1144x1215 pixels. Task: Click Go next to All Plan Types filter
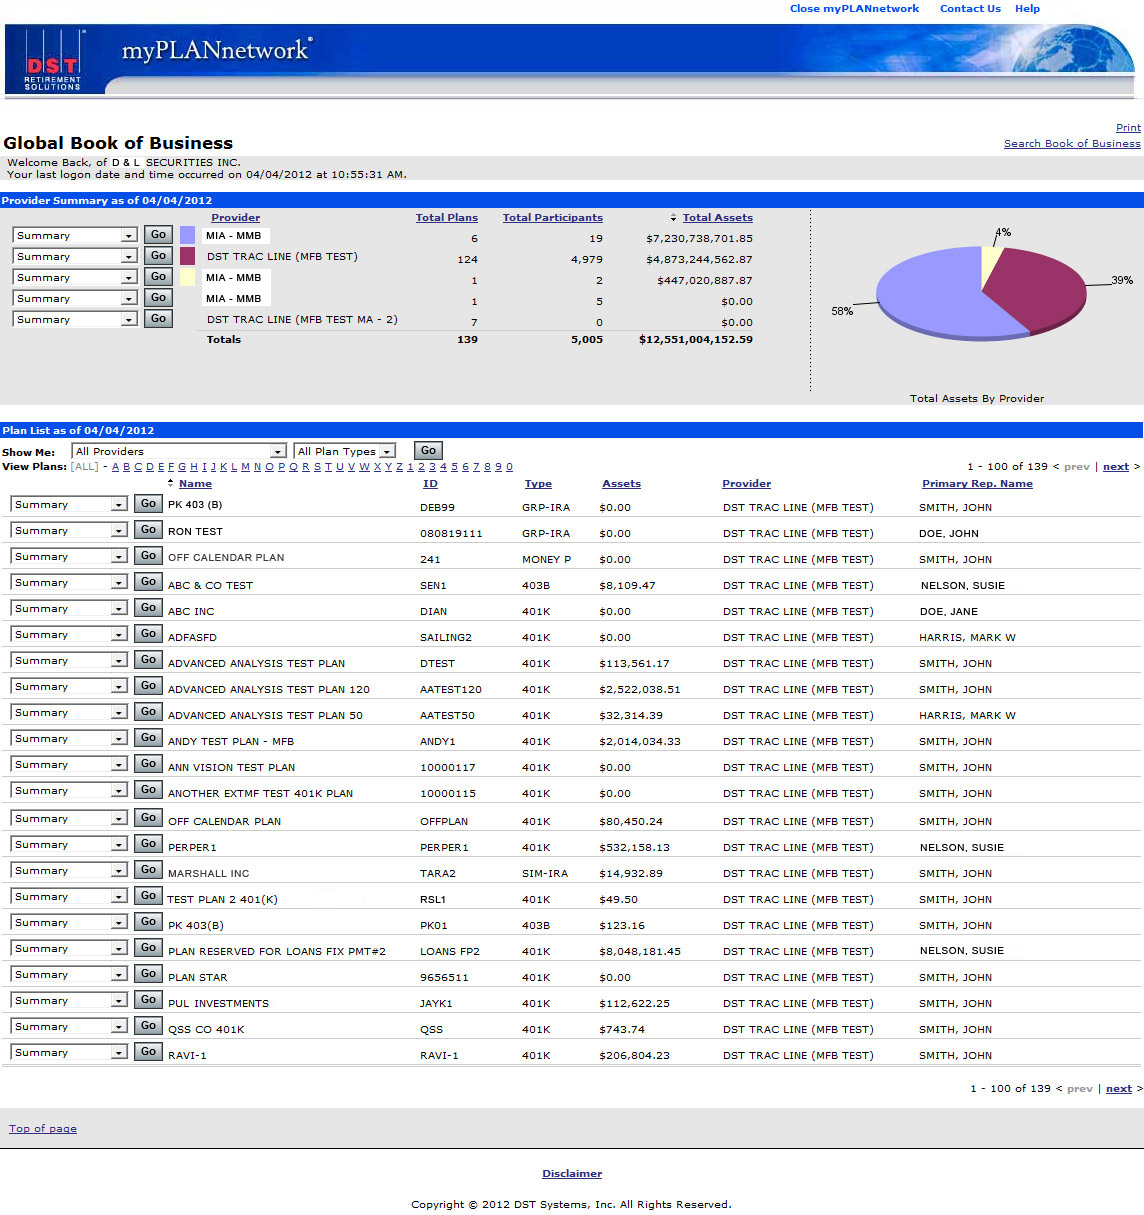click(428, 451)
